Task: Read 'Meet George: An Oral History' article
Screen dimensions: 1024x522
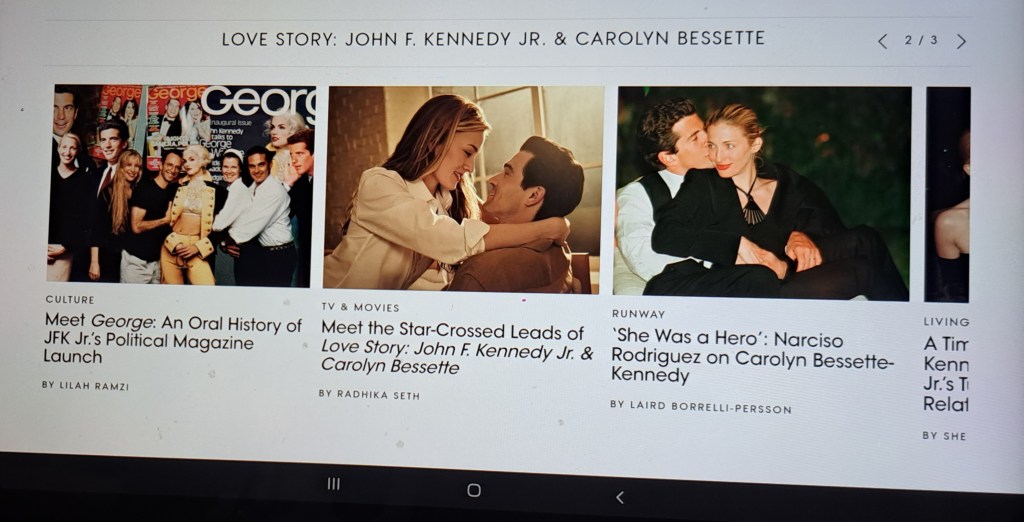Action: 172,340
